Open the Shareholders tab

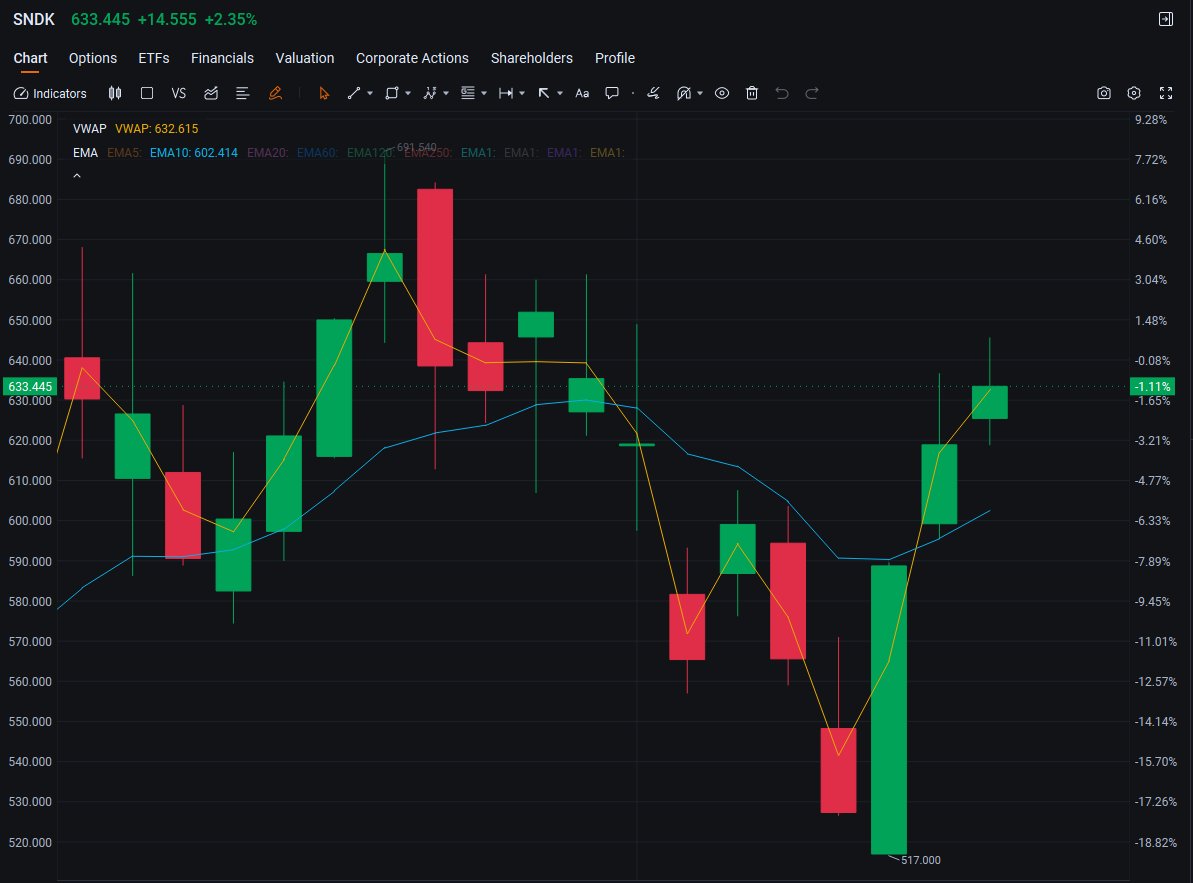point(532,59)
